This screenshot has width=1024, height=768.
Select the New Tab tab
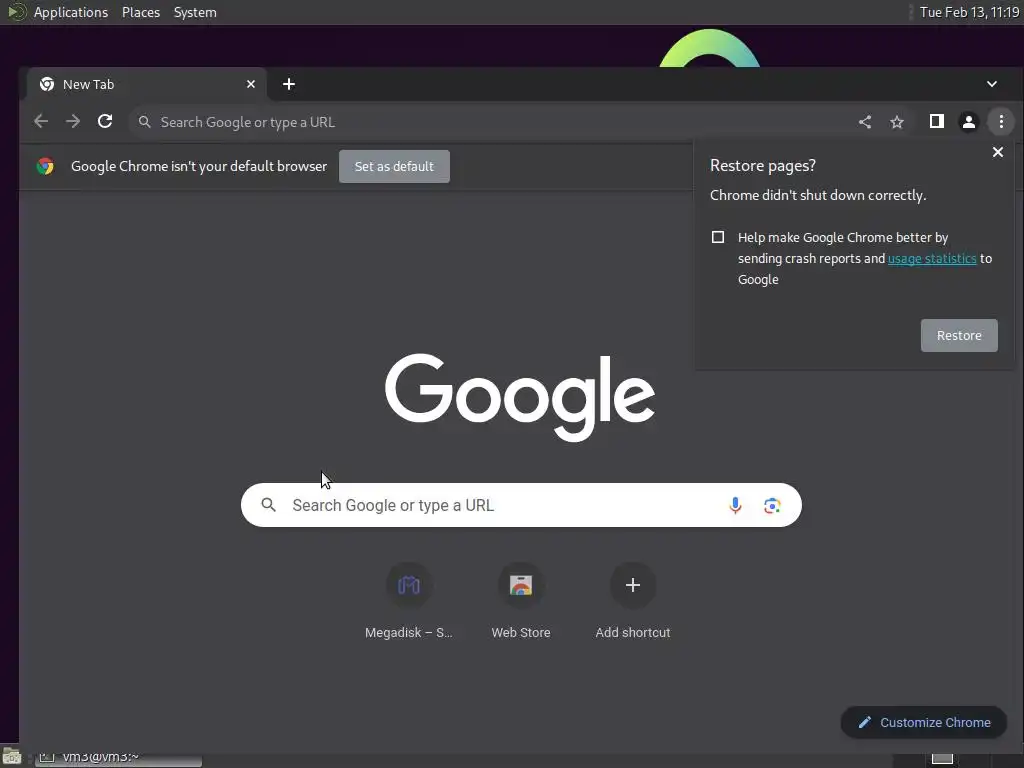(147, 84)
